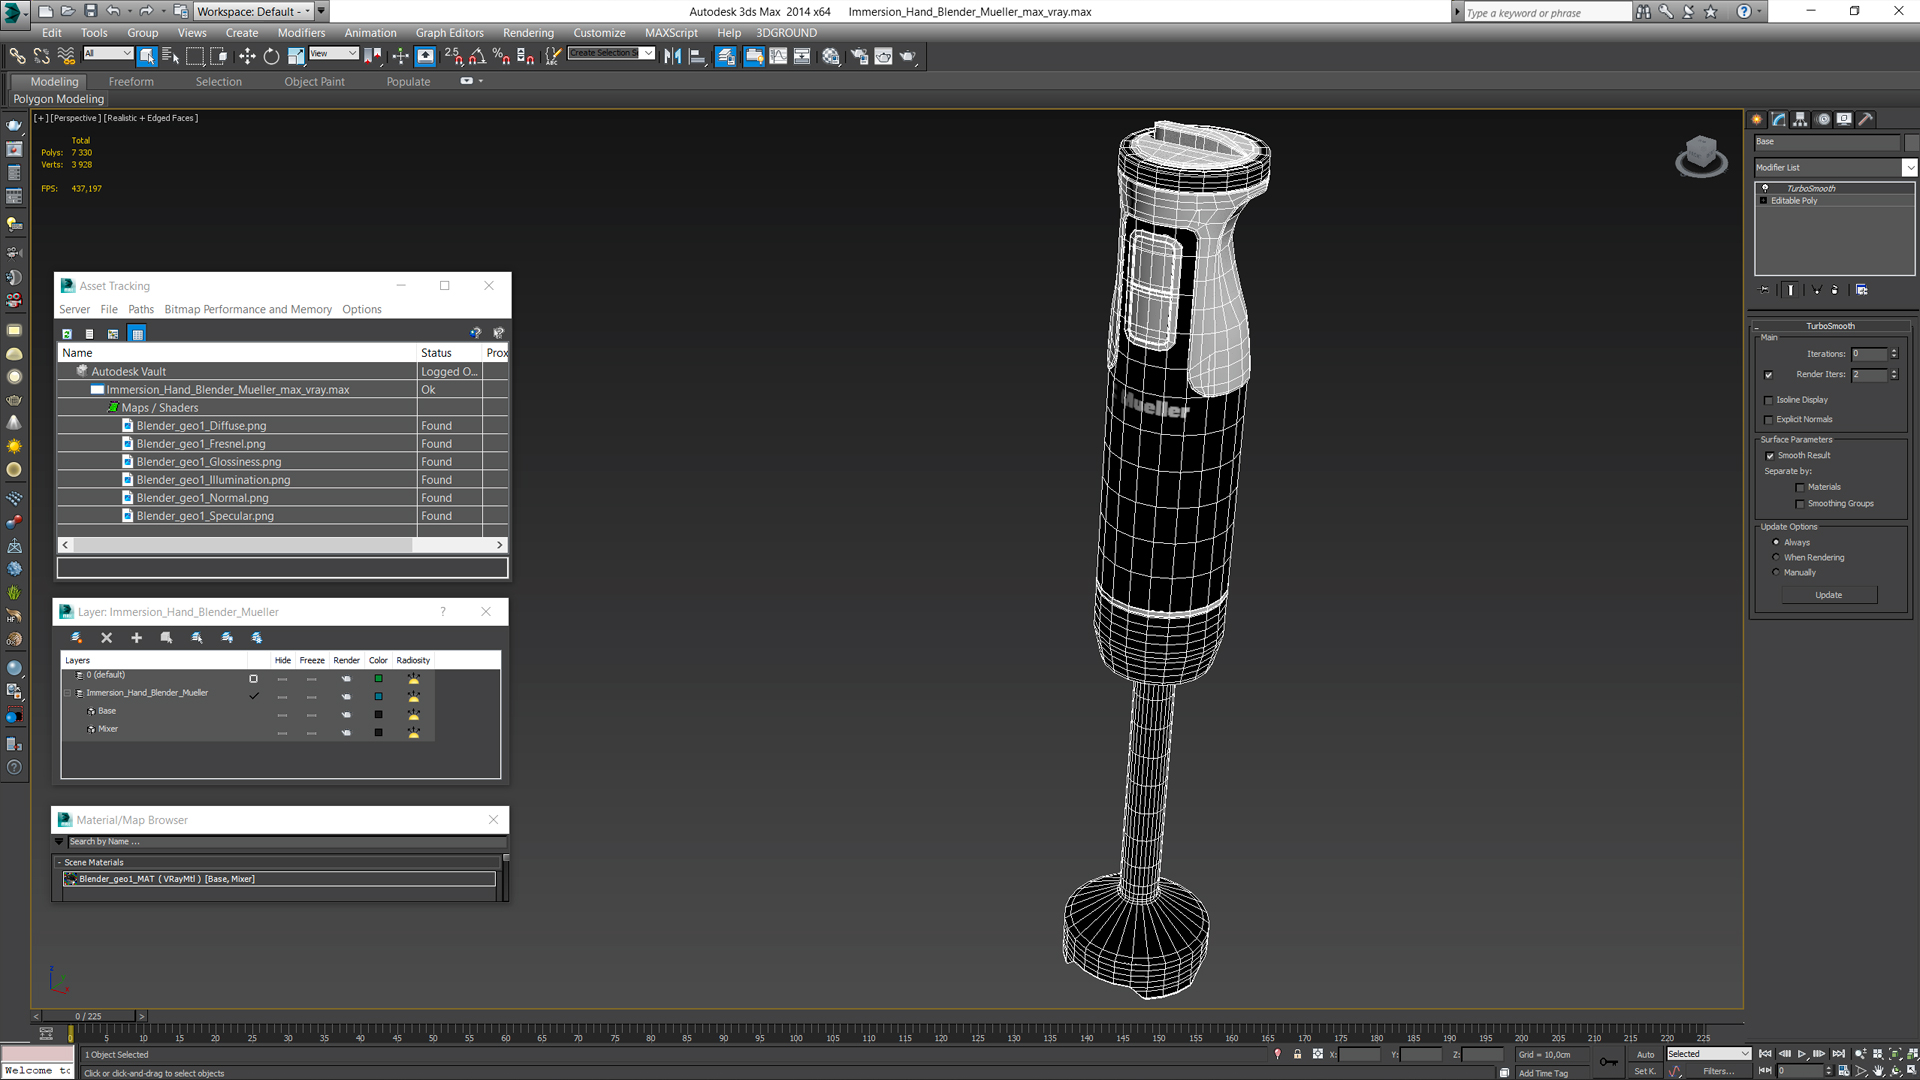Toggle Angle Snap in main toolbar
1920x1080 pixels.
point(477,56)
